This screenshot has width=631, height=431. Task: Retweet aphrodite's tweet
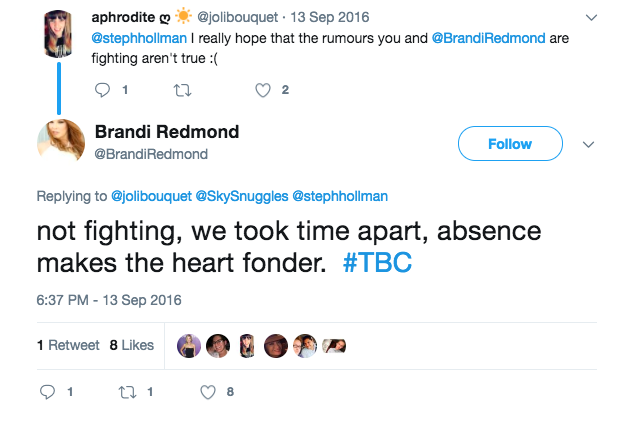[x=182, y=90]
